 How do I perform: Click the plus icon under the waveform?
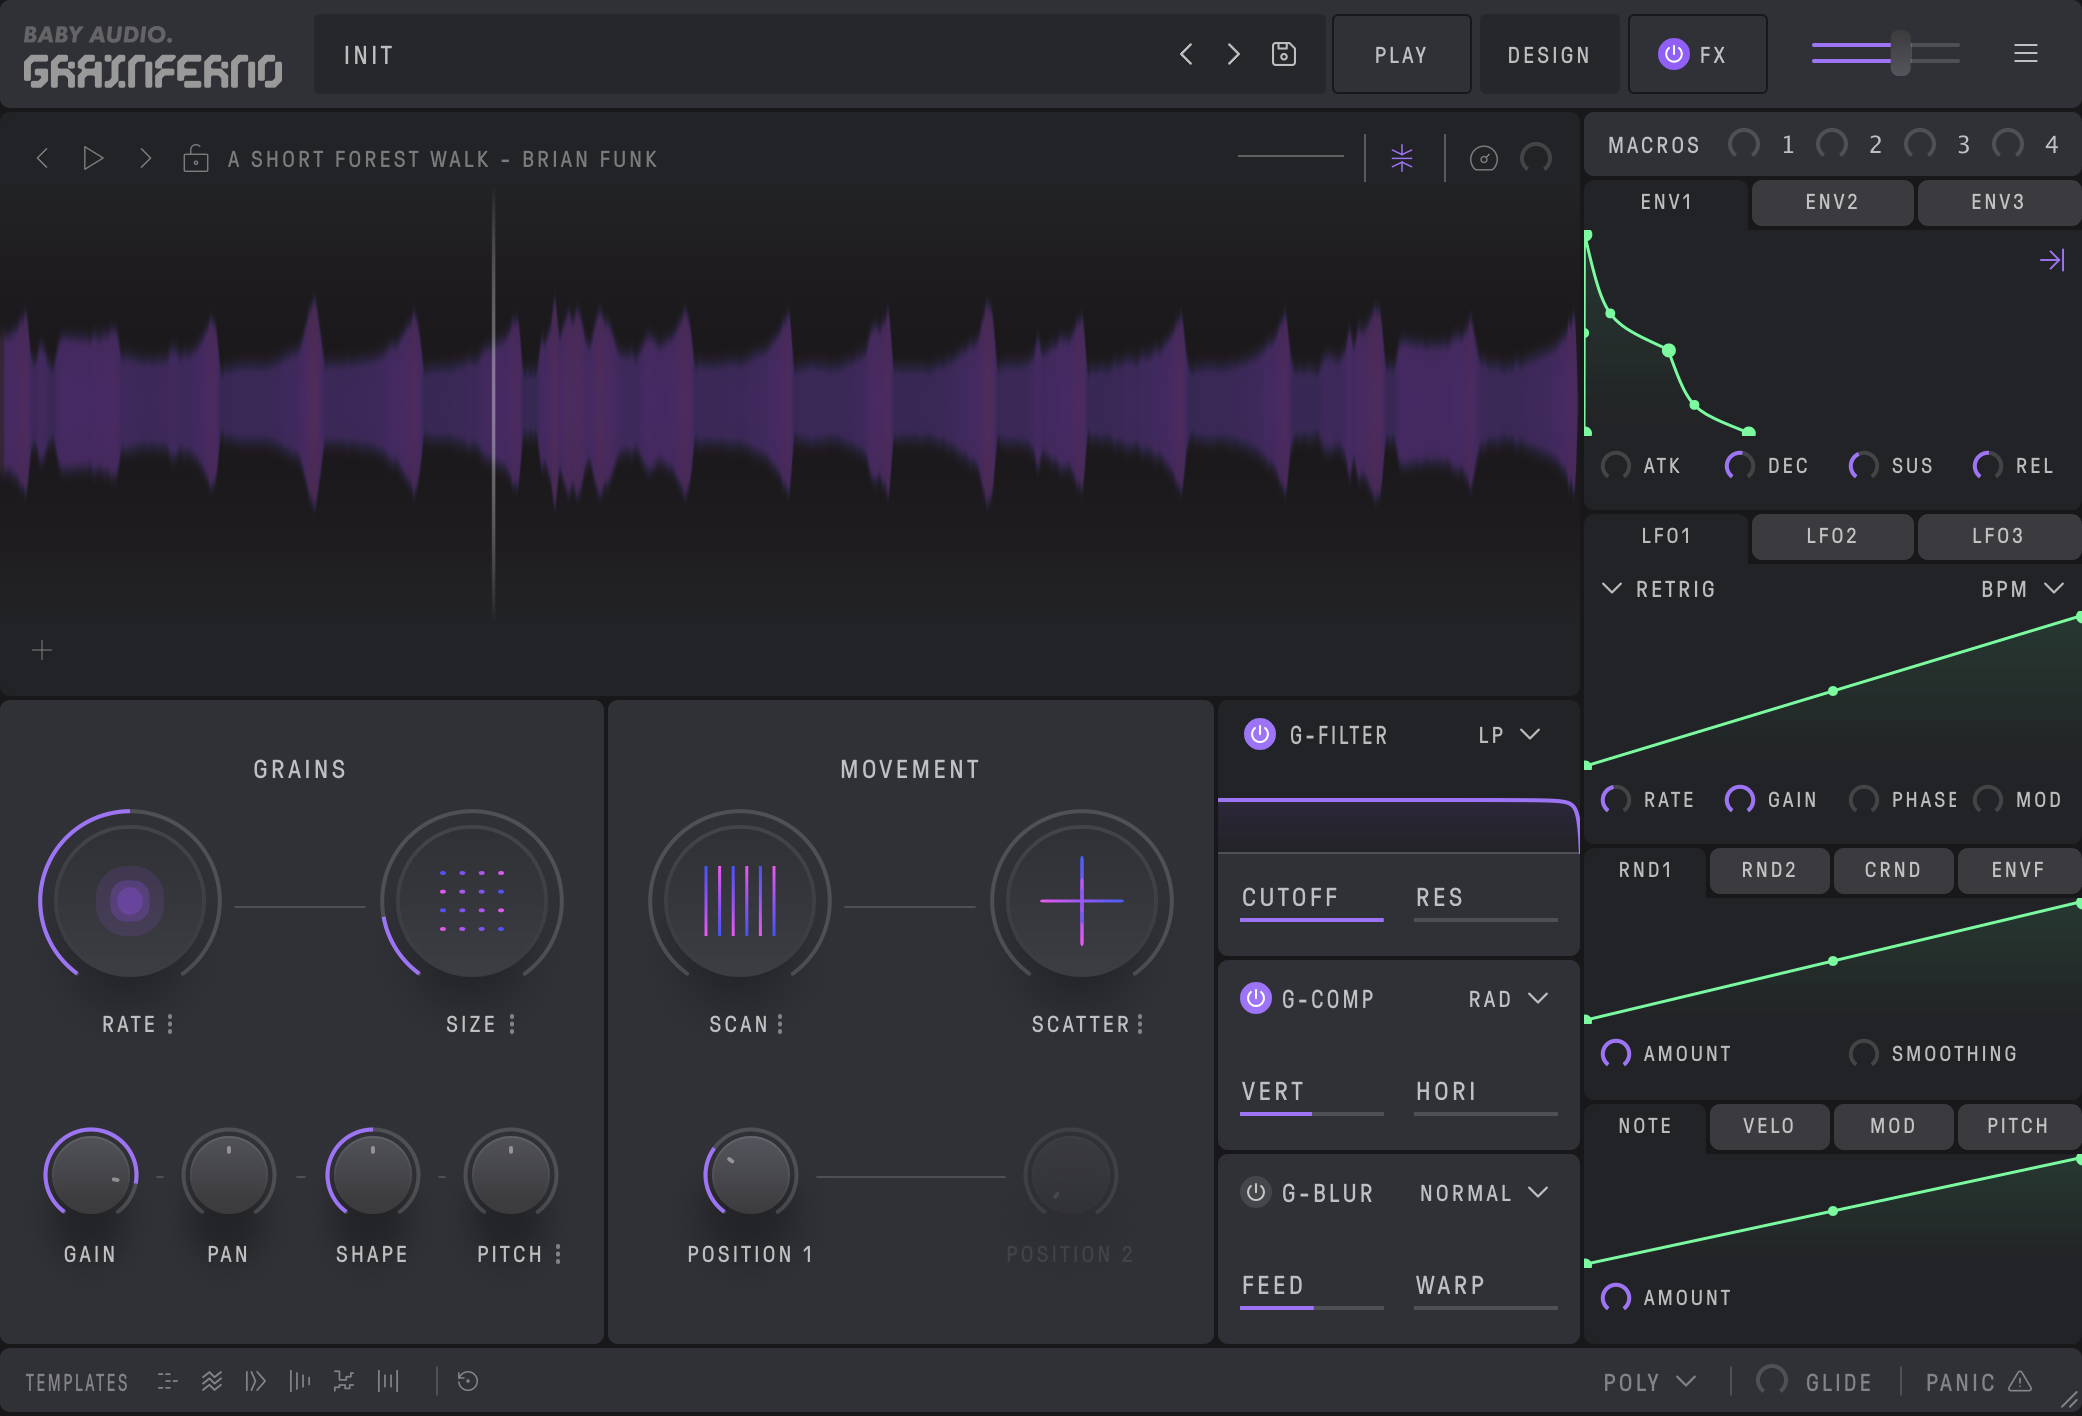42,651
